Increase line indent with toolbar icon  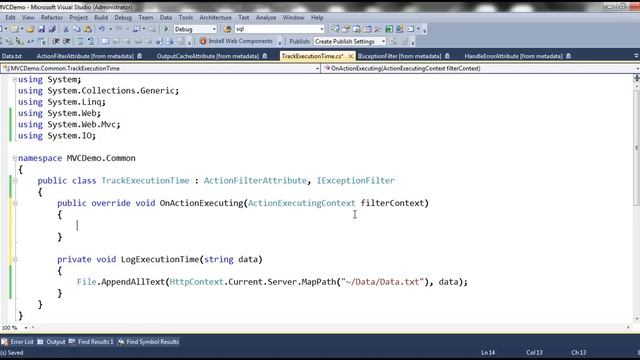(67, 41)
